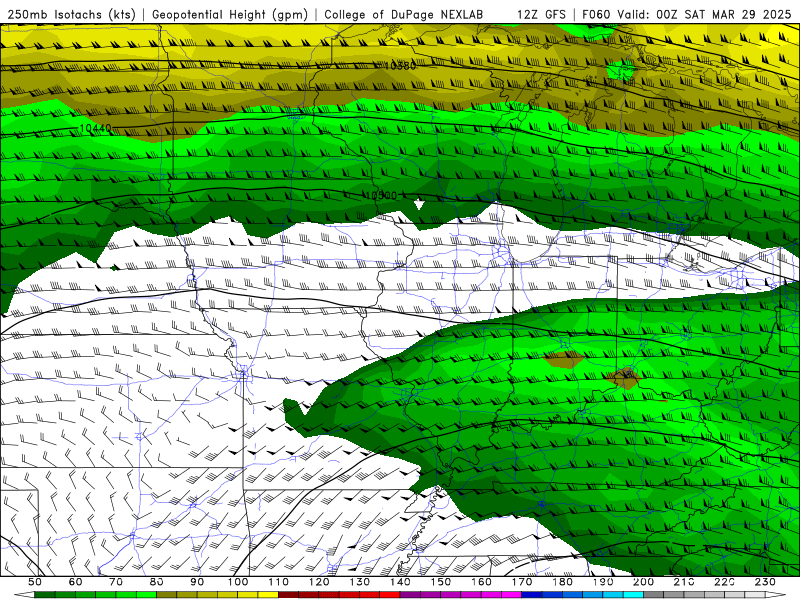Image resolution: width=800 pixels, height=600 pixels.
Task: Pick the cyan swatch left of 200
Action: [633, 595]
